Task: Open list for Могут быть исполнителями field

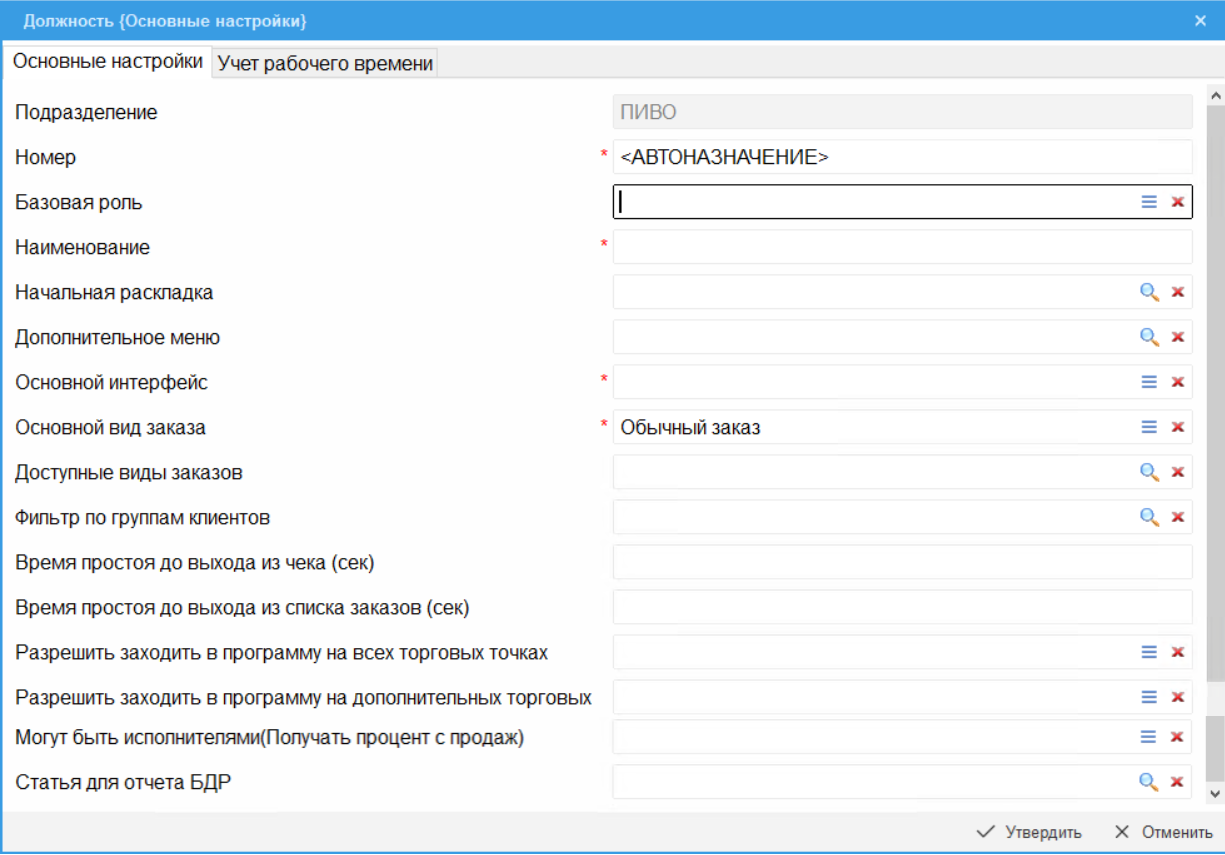Action: [x=1149, y=737]
